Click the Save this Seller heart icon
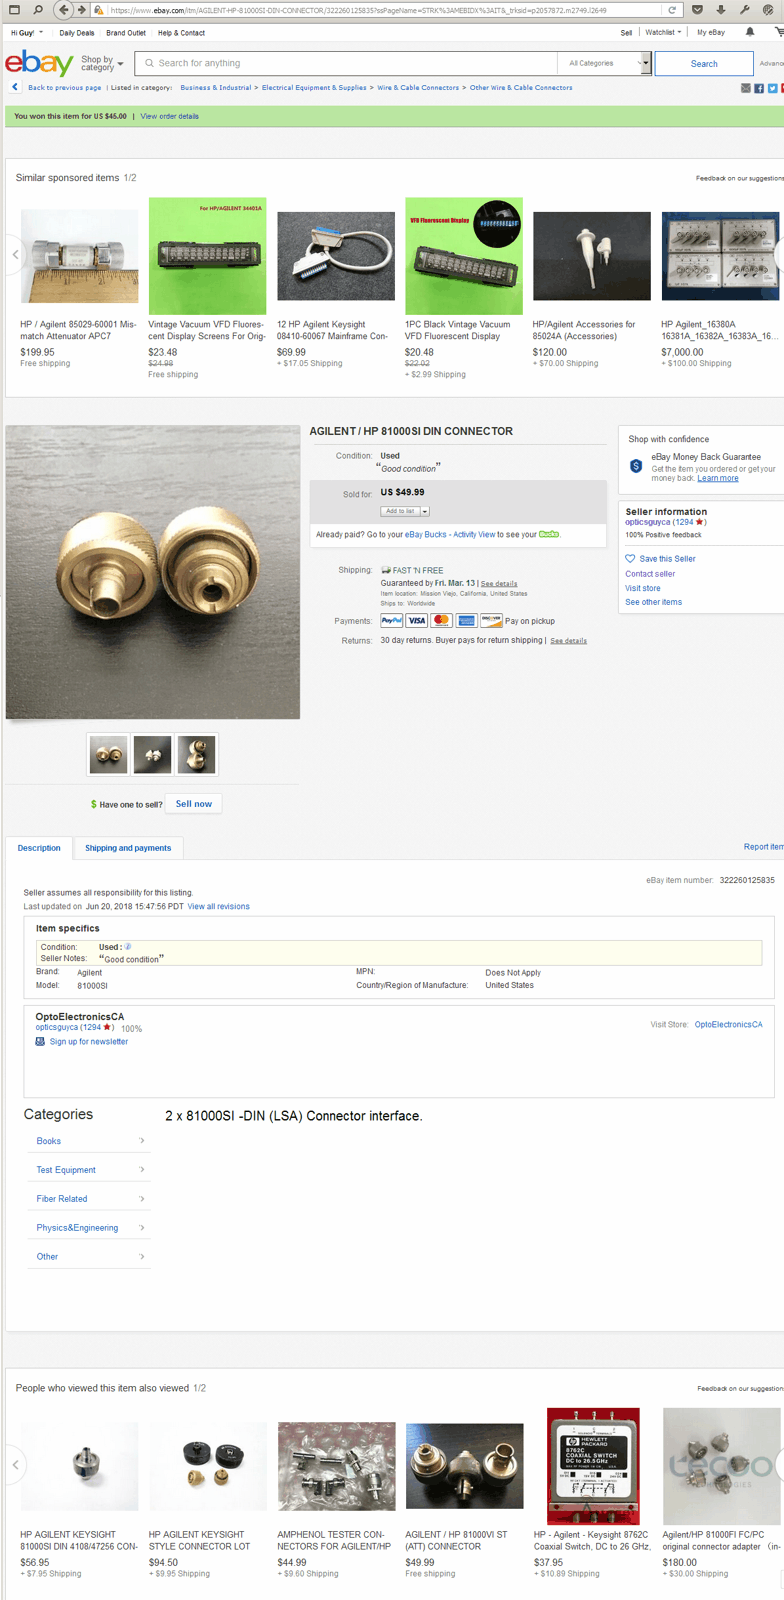 (x=630, y=559)
